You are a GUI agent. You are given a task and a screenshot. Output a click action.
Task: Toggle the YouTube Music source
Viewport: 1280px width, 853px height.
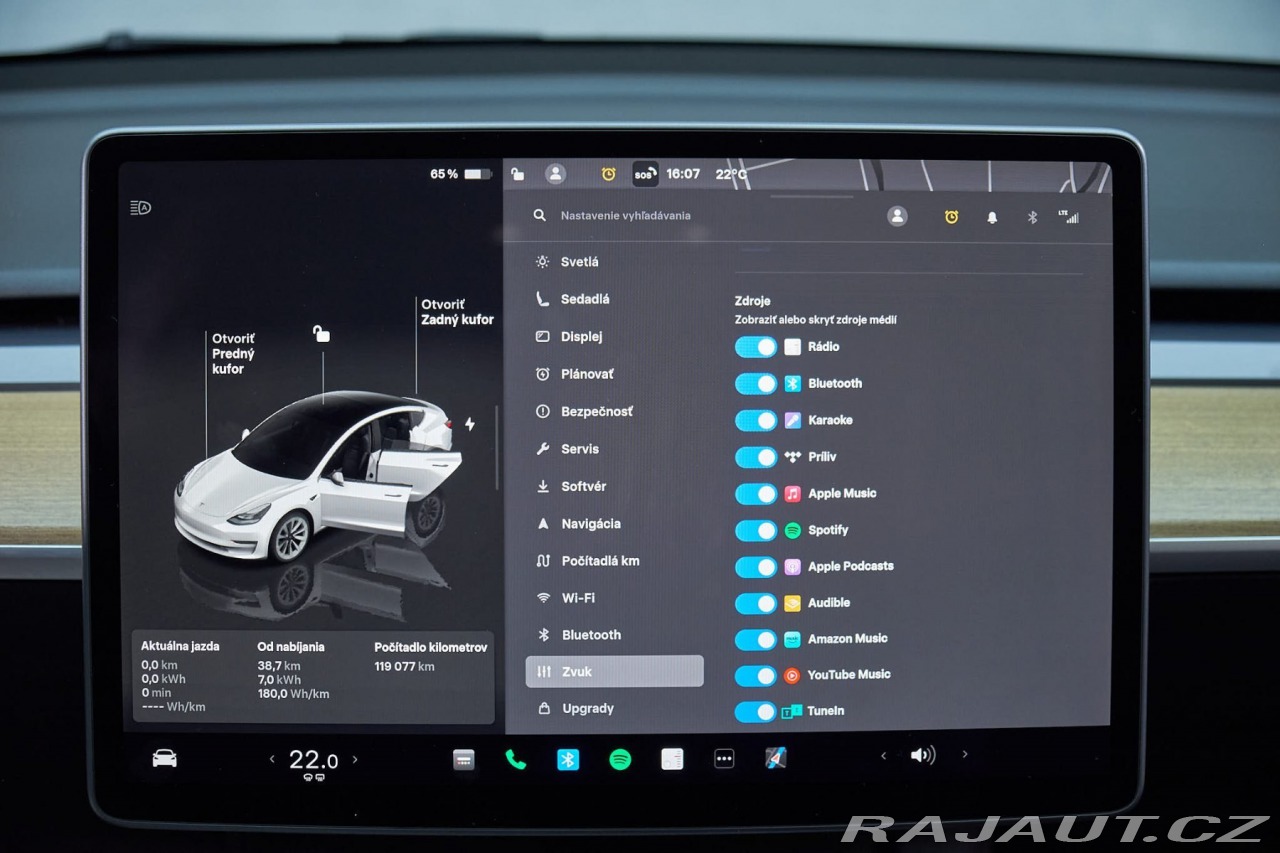point(756,676)
